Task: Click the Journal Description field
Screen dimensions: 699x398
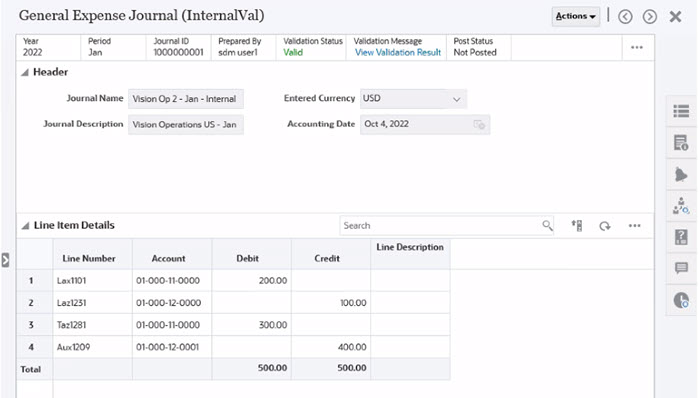Action: (x=185, y=125)
